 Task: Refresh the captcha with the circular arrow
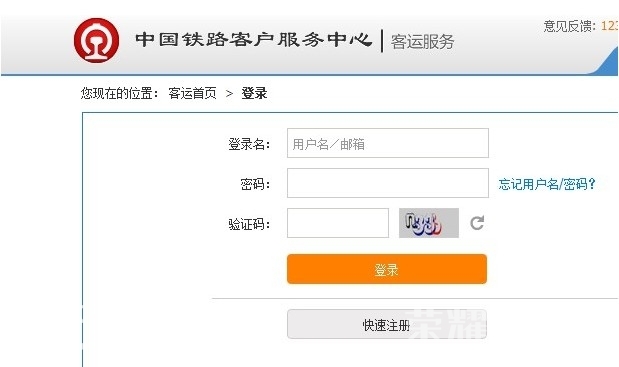click(x=477, y=223)
